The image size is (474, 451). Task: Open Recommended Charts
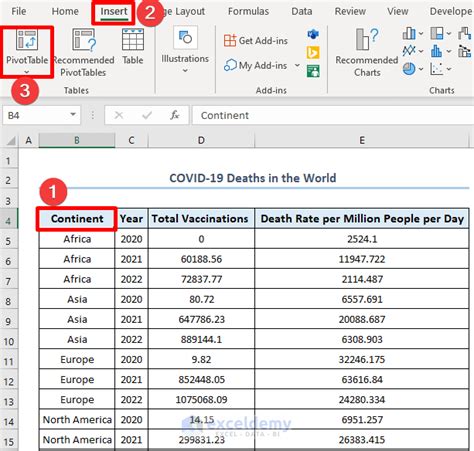click(367, 53)
